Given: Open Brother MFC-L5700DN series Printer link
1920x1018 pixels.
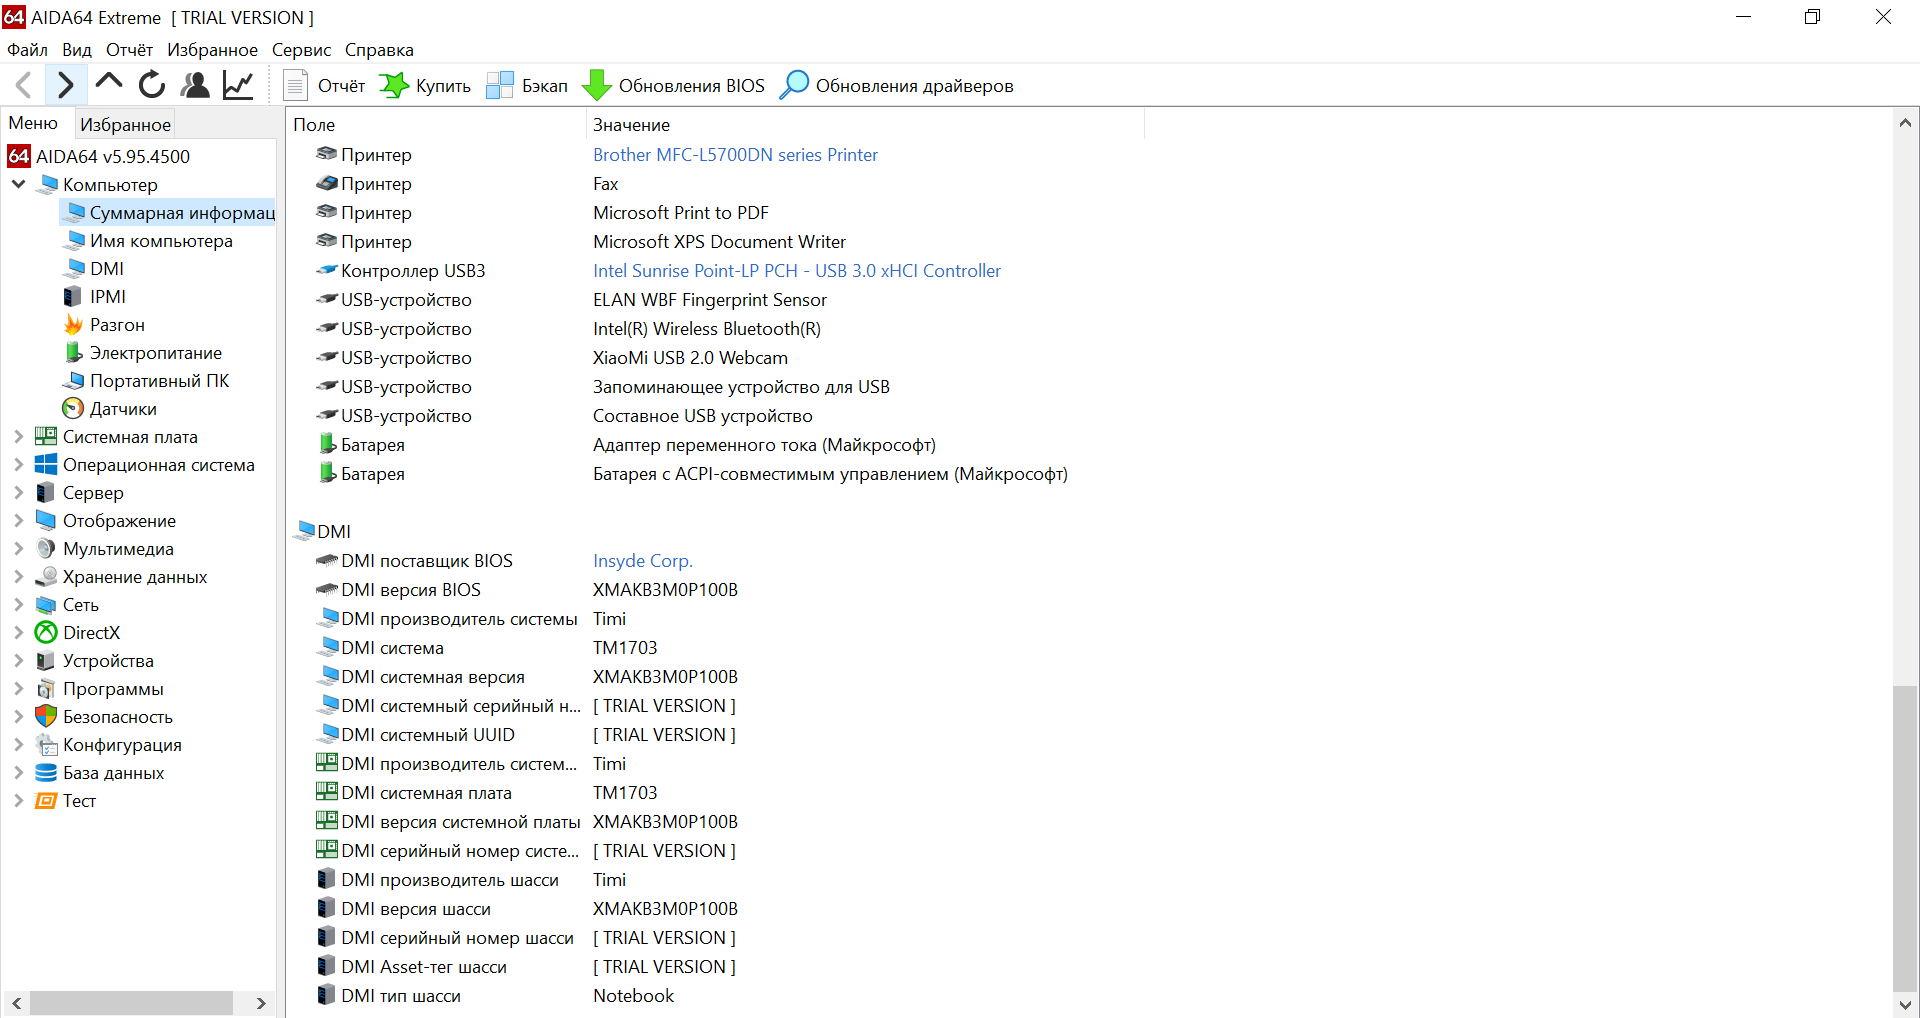Looking at the screenshot, I should pyautogui.click(x=735, y=155).
